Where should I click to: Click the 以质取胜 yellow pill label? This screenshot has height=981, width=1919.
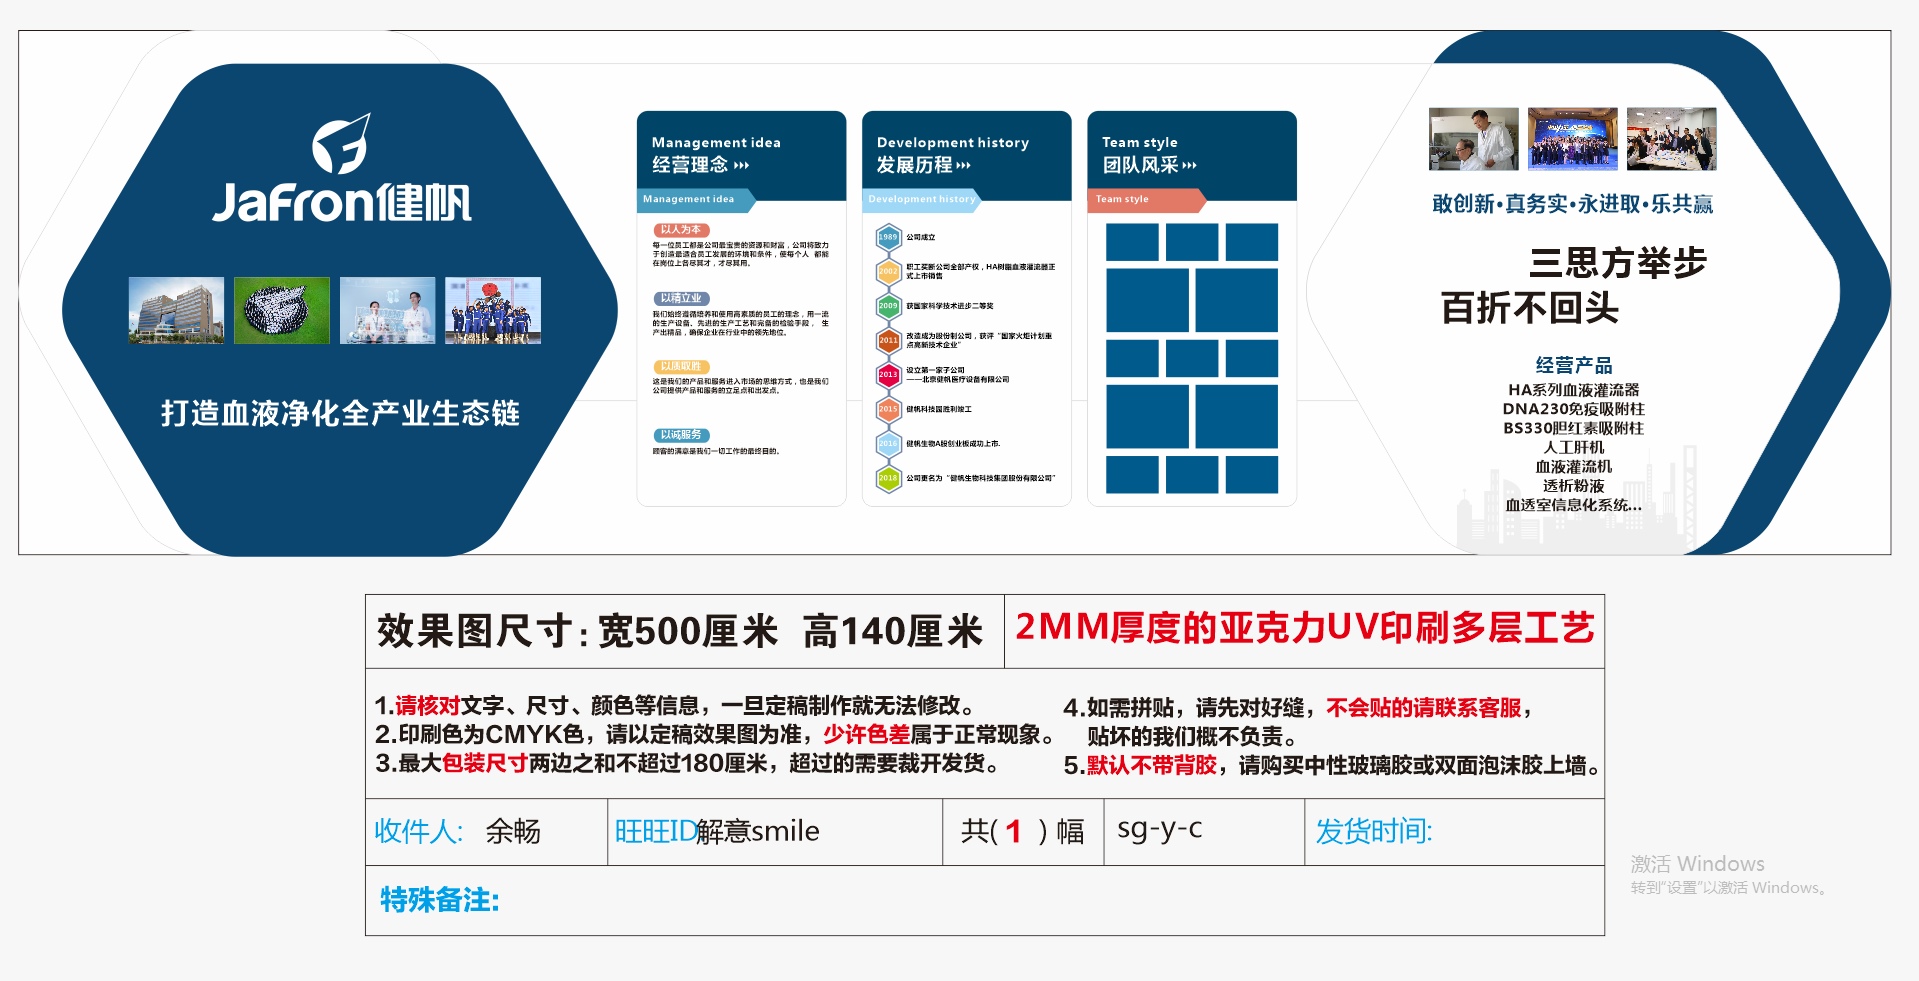point(680,366)
